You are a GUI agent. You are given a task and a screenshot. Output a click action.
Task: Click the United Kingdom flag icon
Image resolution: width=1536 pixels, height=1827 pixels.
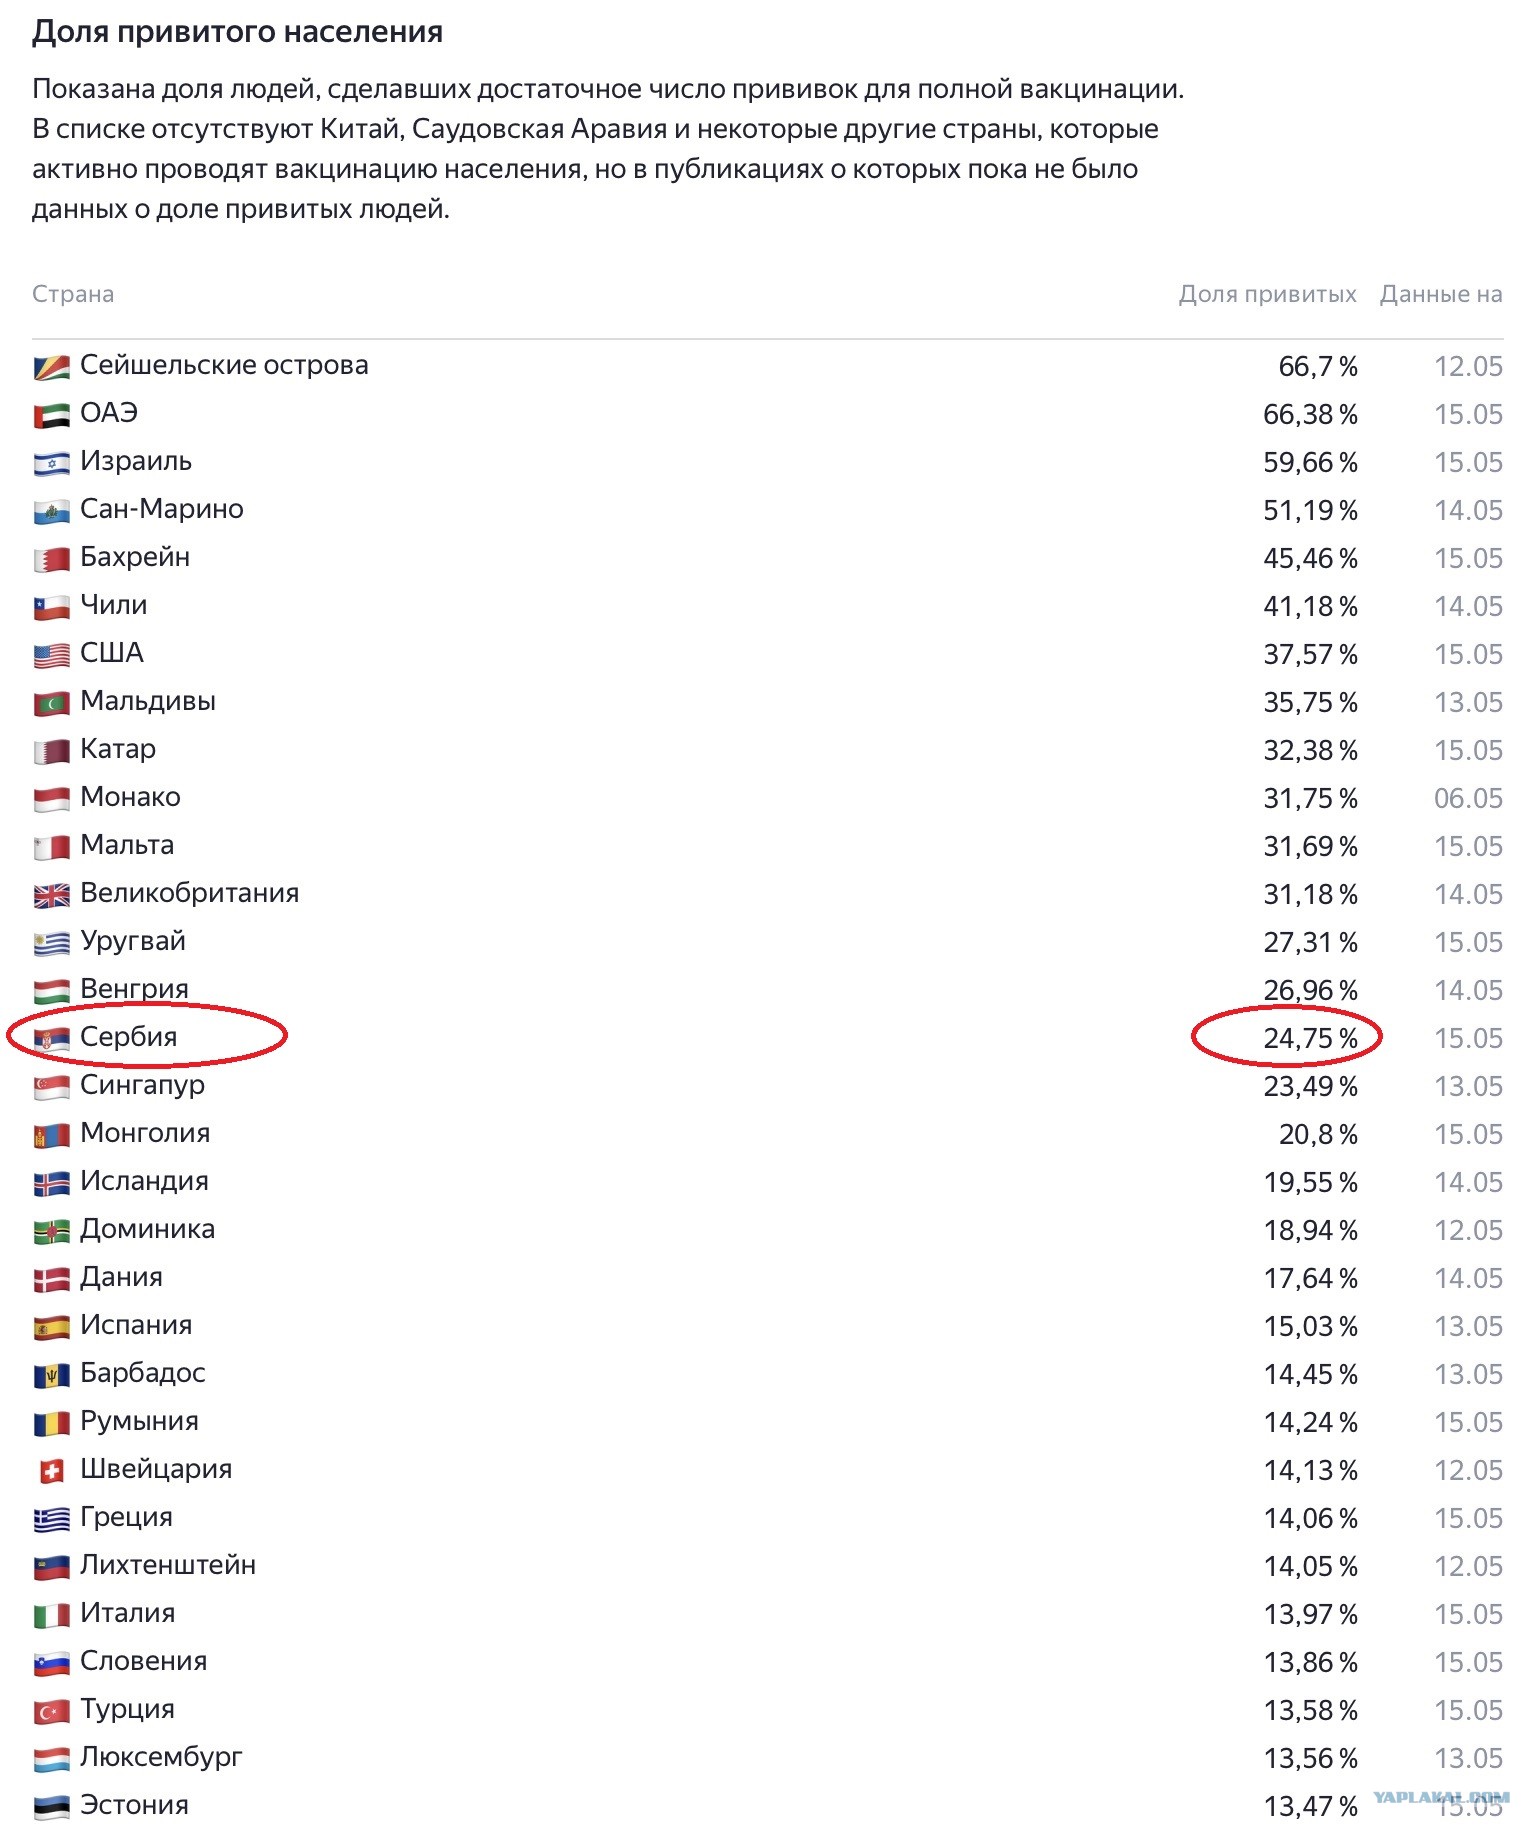click(x=52, y=895)
